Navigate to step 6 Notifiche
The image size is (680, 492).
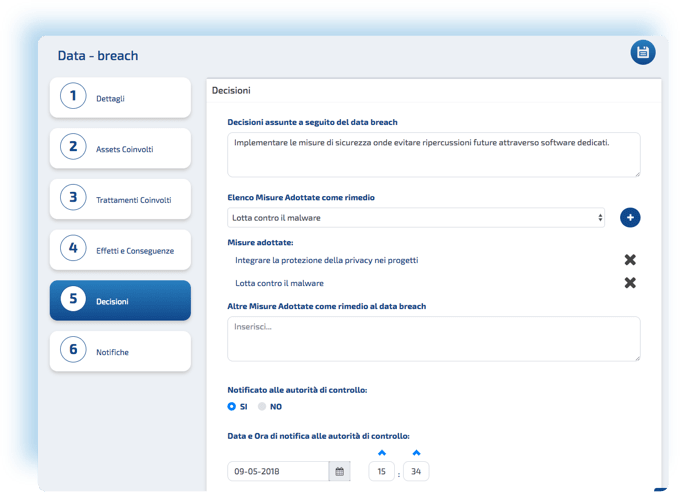click(x=120, y=351)
